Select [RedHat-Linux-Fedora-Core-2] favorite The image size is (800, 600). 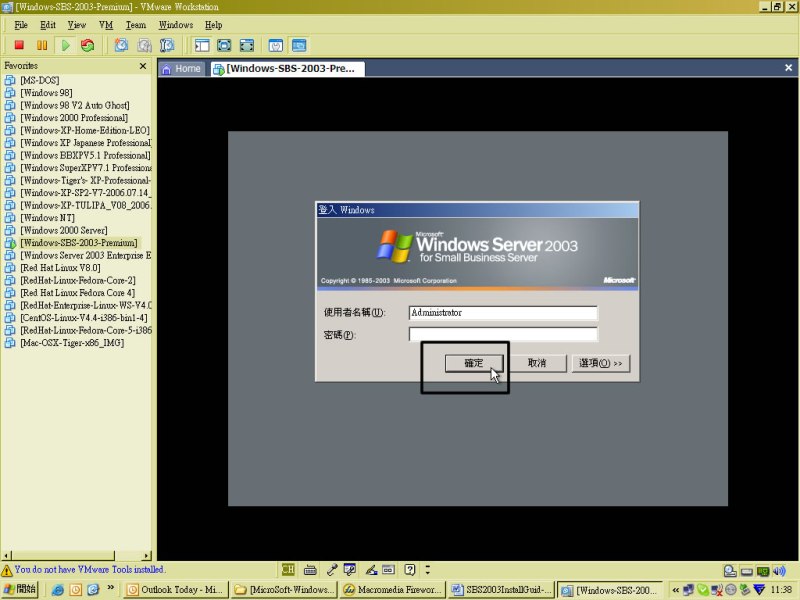tap(78, 280)
